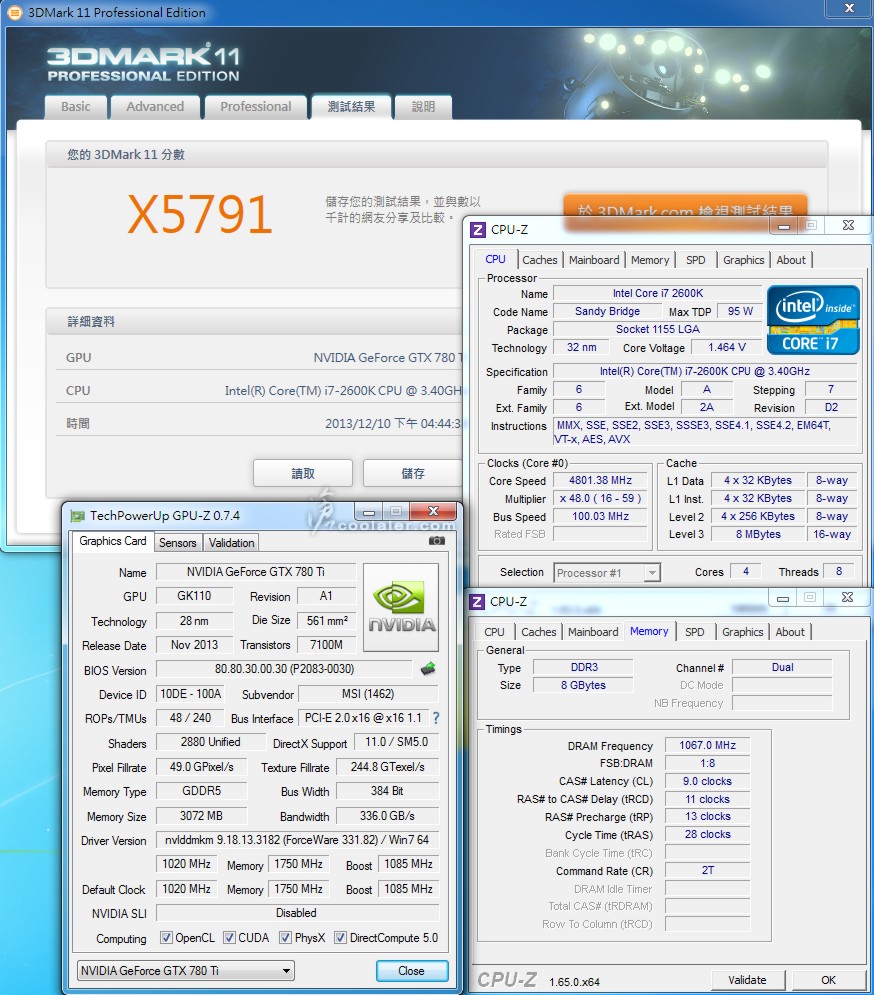Click the CPU name Intel Core i7 2600K

coord(658,293)
